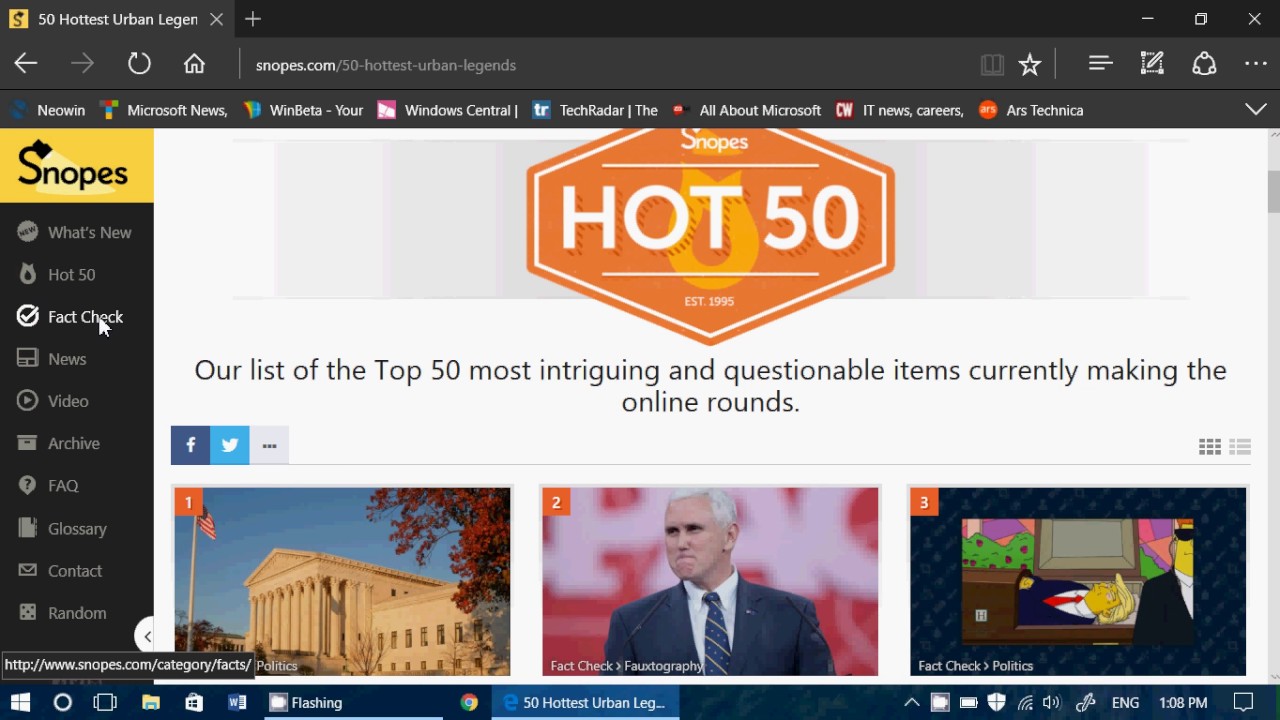Image resolution: width=1280 pixels, height=720 pixels.
Task: Open Windows Start menu
Action: [x=20, y=703]
